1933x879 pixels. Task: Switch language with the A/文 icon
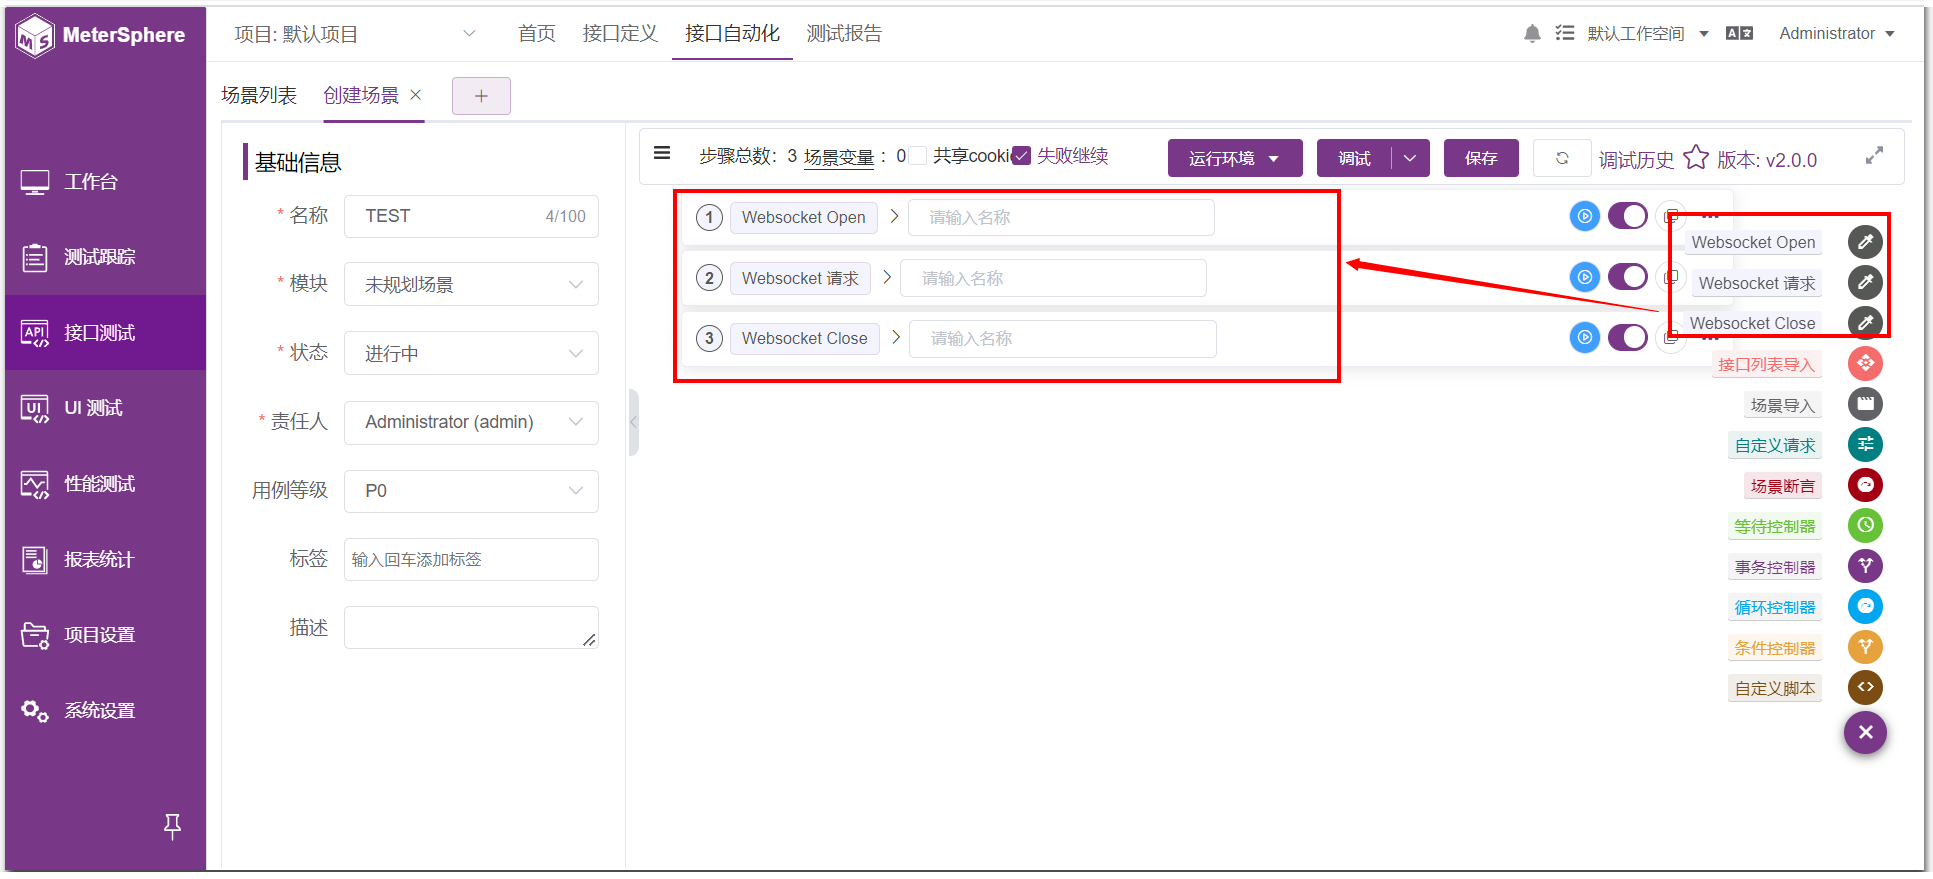click(1739, 34)
